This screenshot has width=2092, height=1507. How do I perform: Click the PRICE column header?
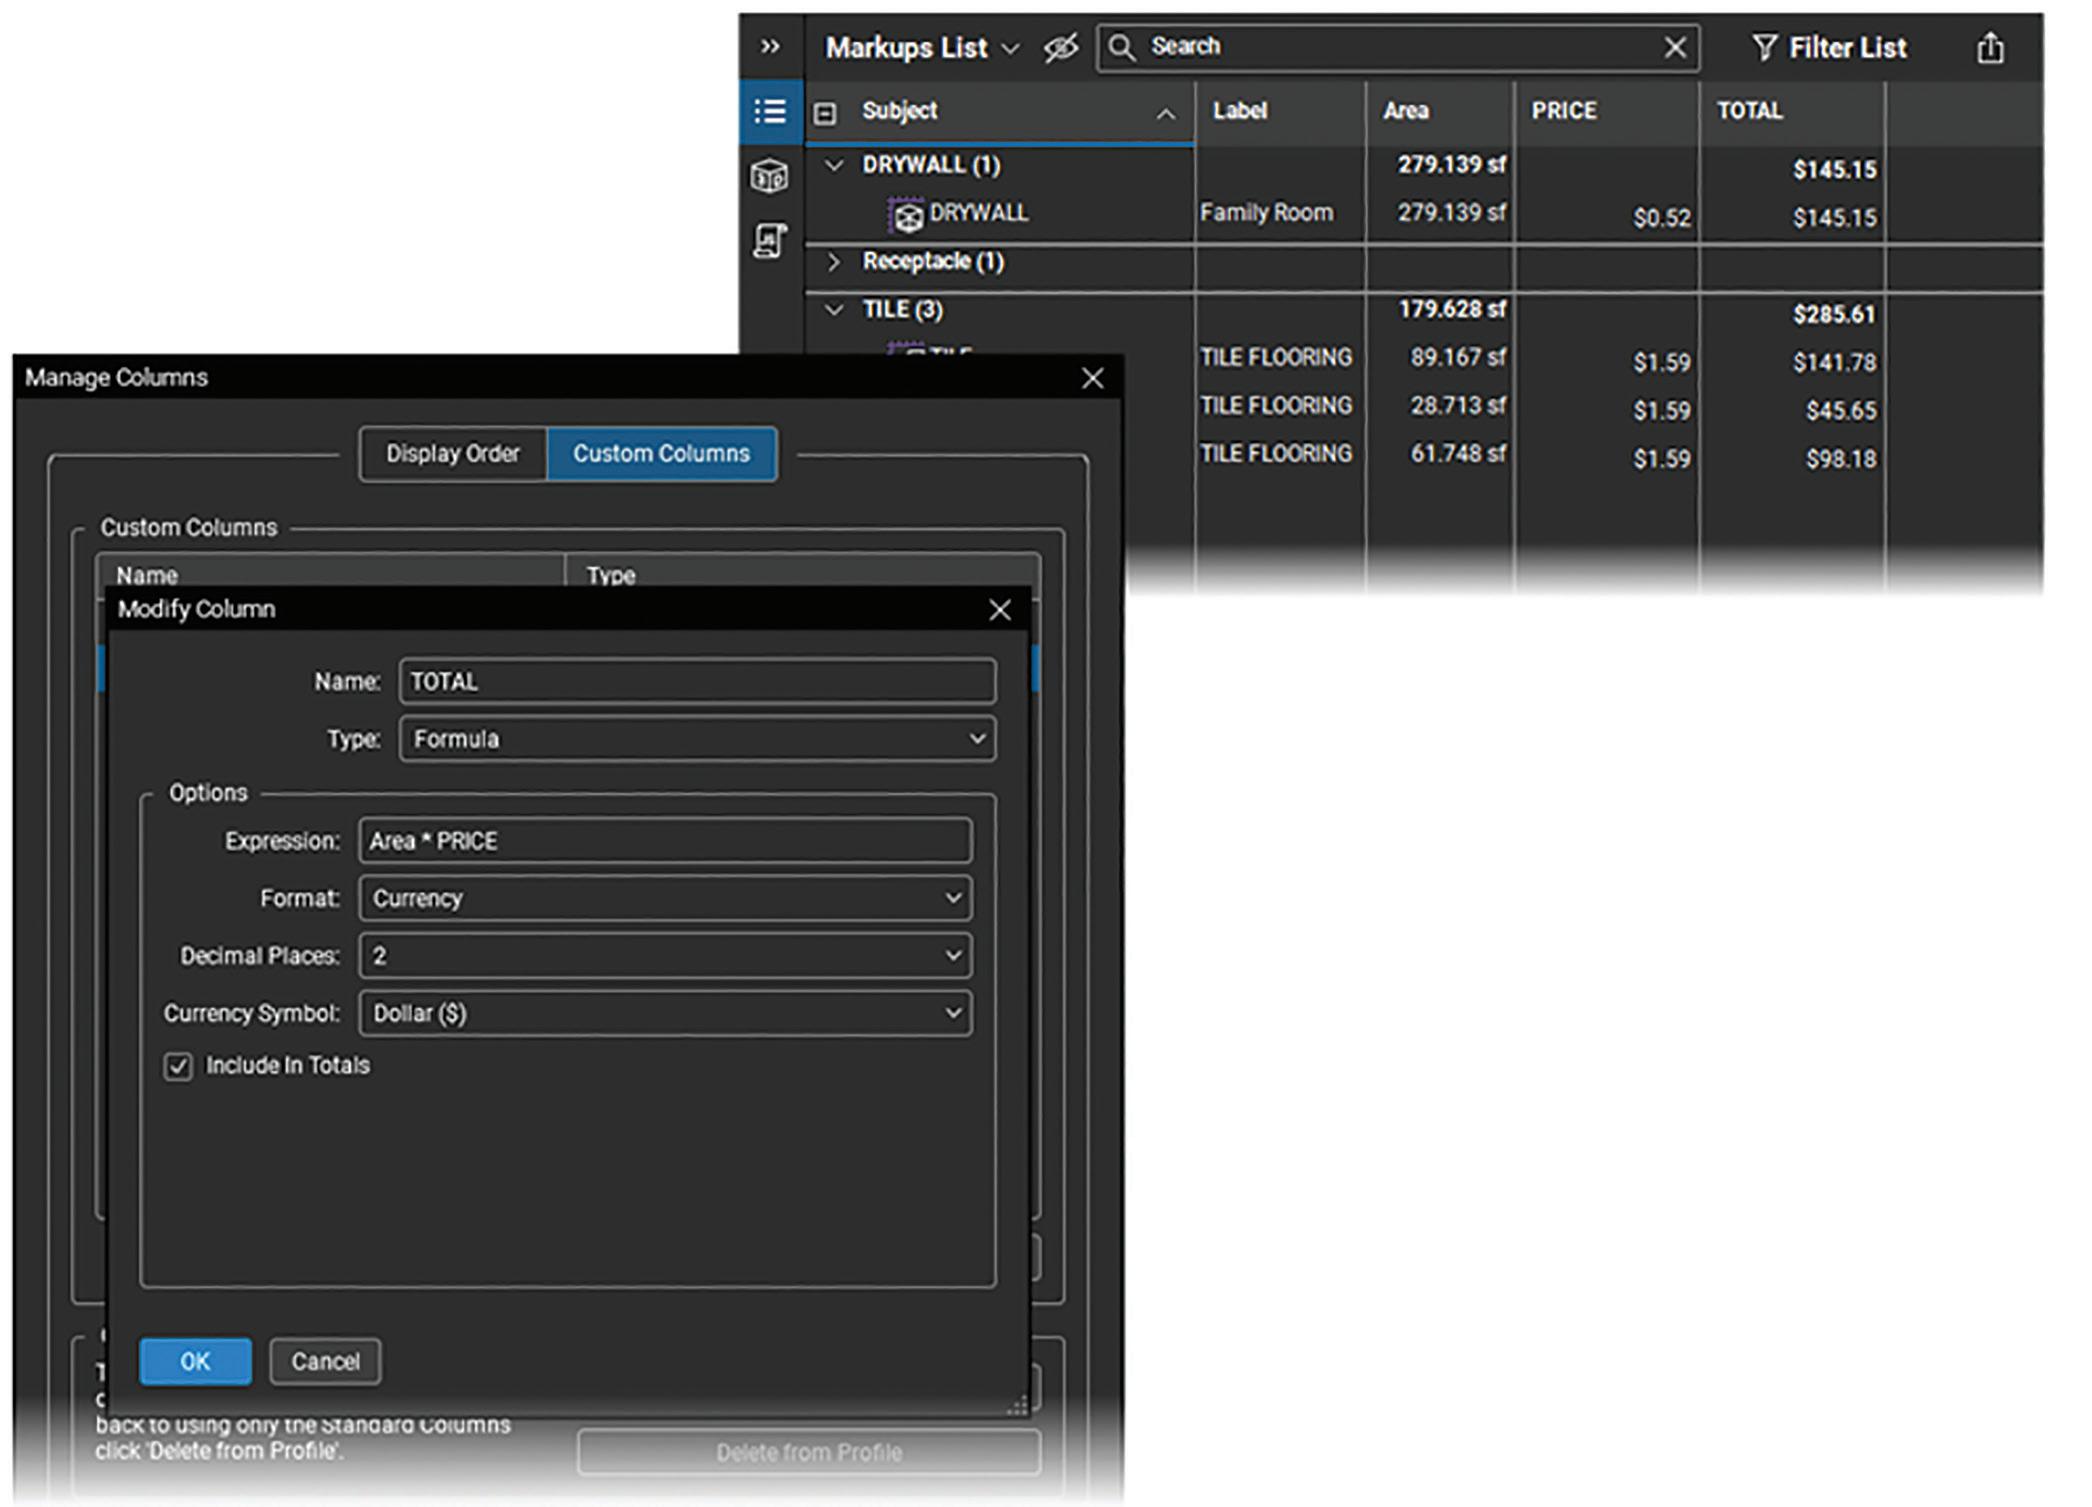(x=1607, y=111)
